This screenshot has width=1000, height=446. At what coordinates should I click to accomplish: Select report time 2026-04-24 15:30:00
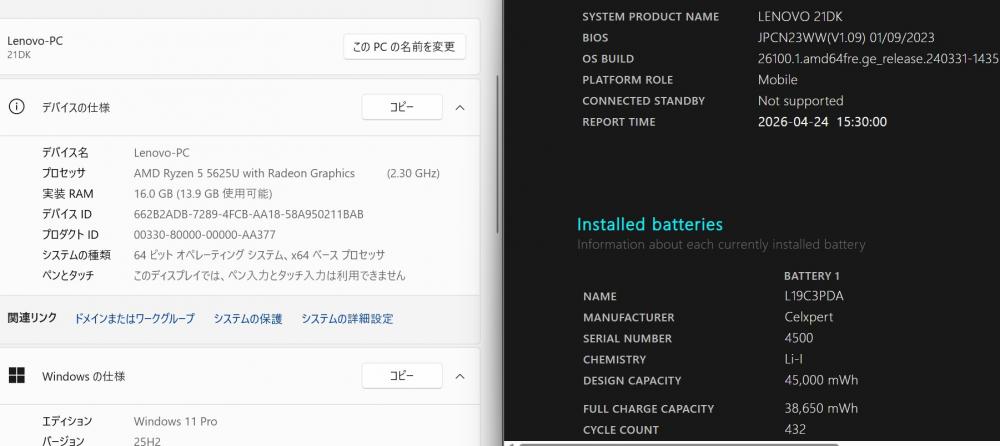pos(822,122)
